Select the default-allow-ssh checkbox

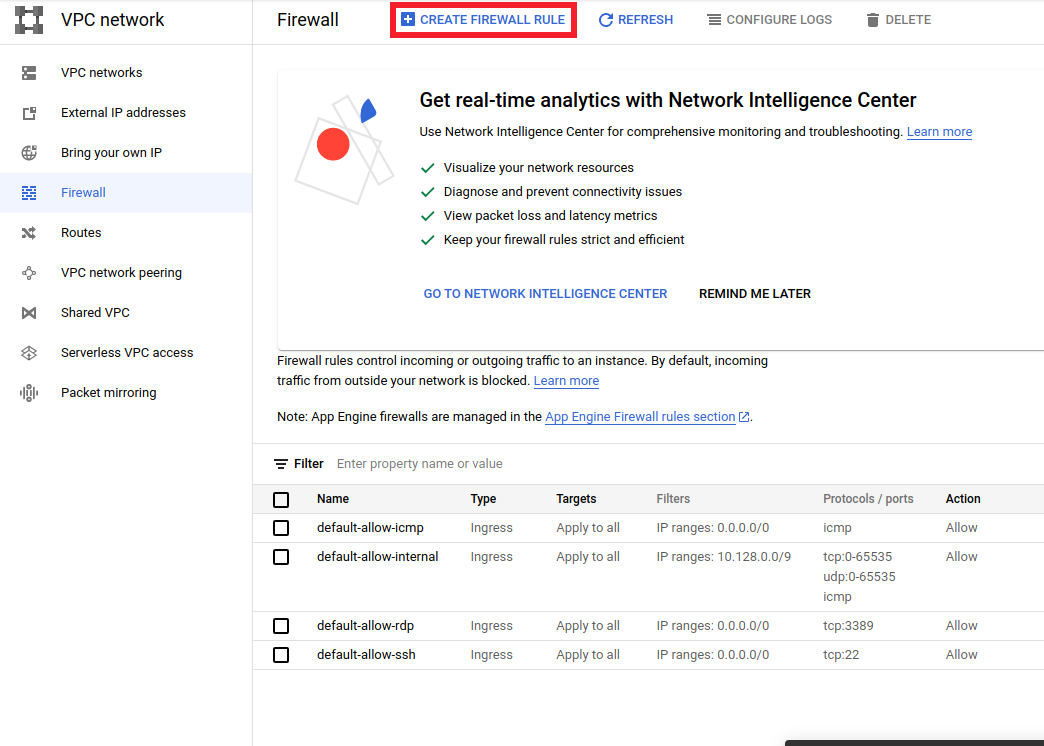281,654
